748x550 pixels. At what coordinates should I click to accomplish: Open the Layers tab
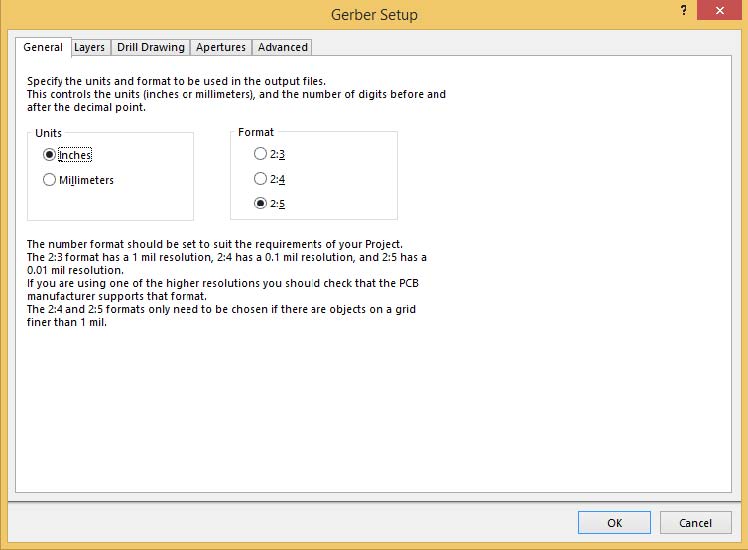click(x=90, y=47)
